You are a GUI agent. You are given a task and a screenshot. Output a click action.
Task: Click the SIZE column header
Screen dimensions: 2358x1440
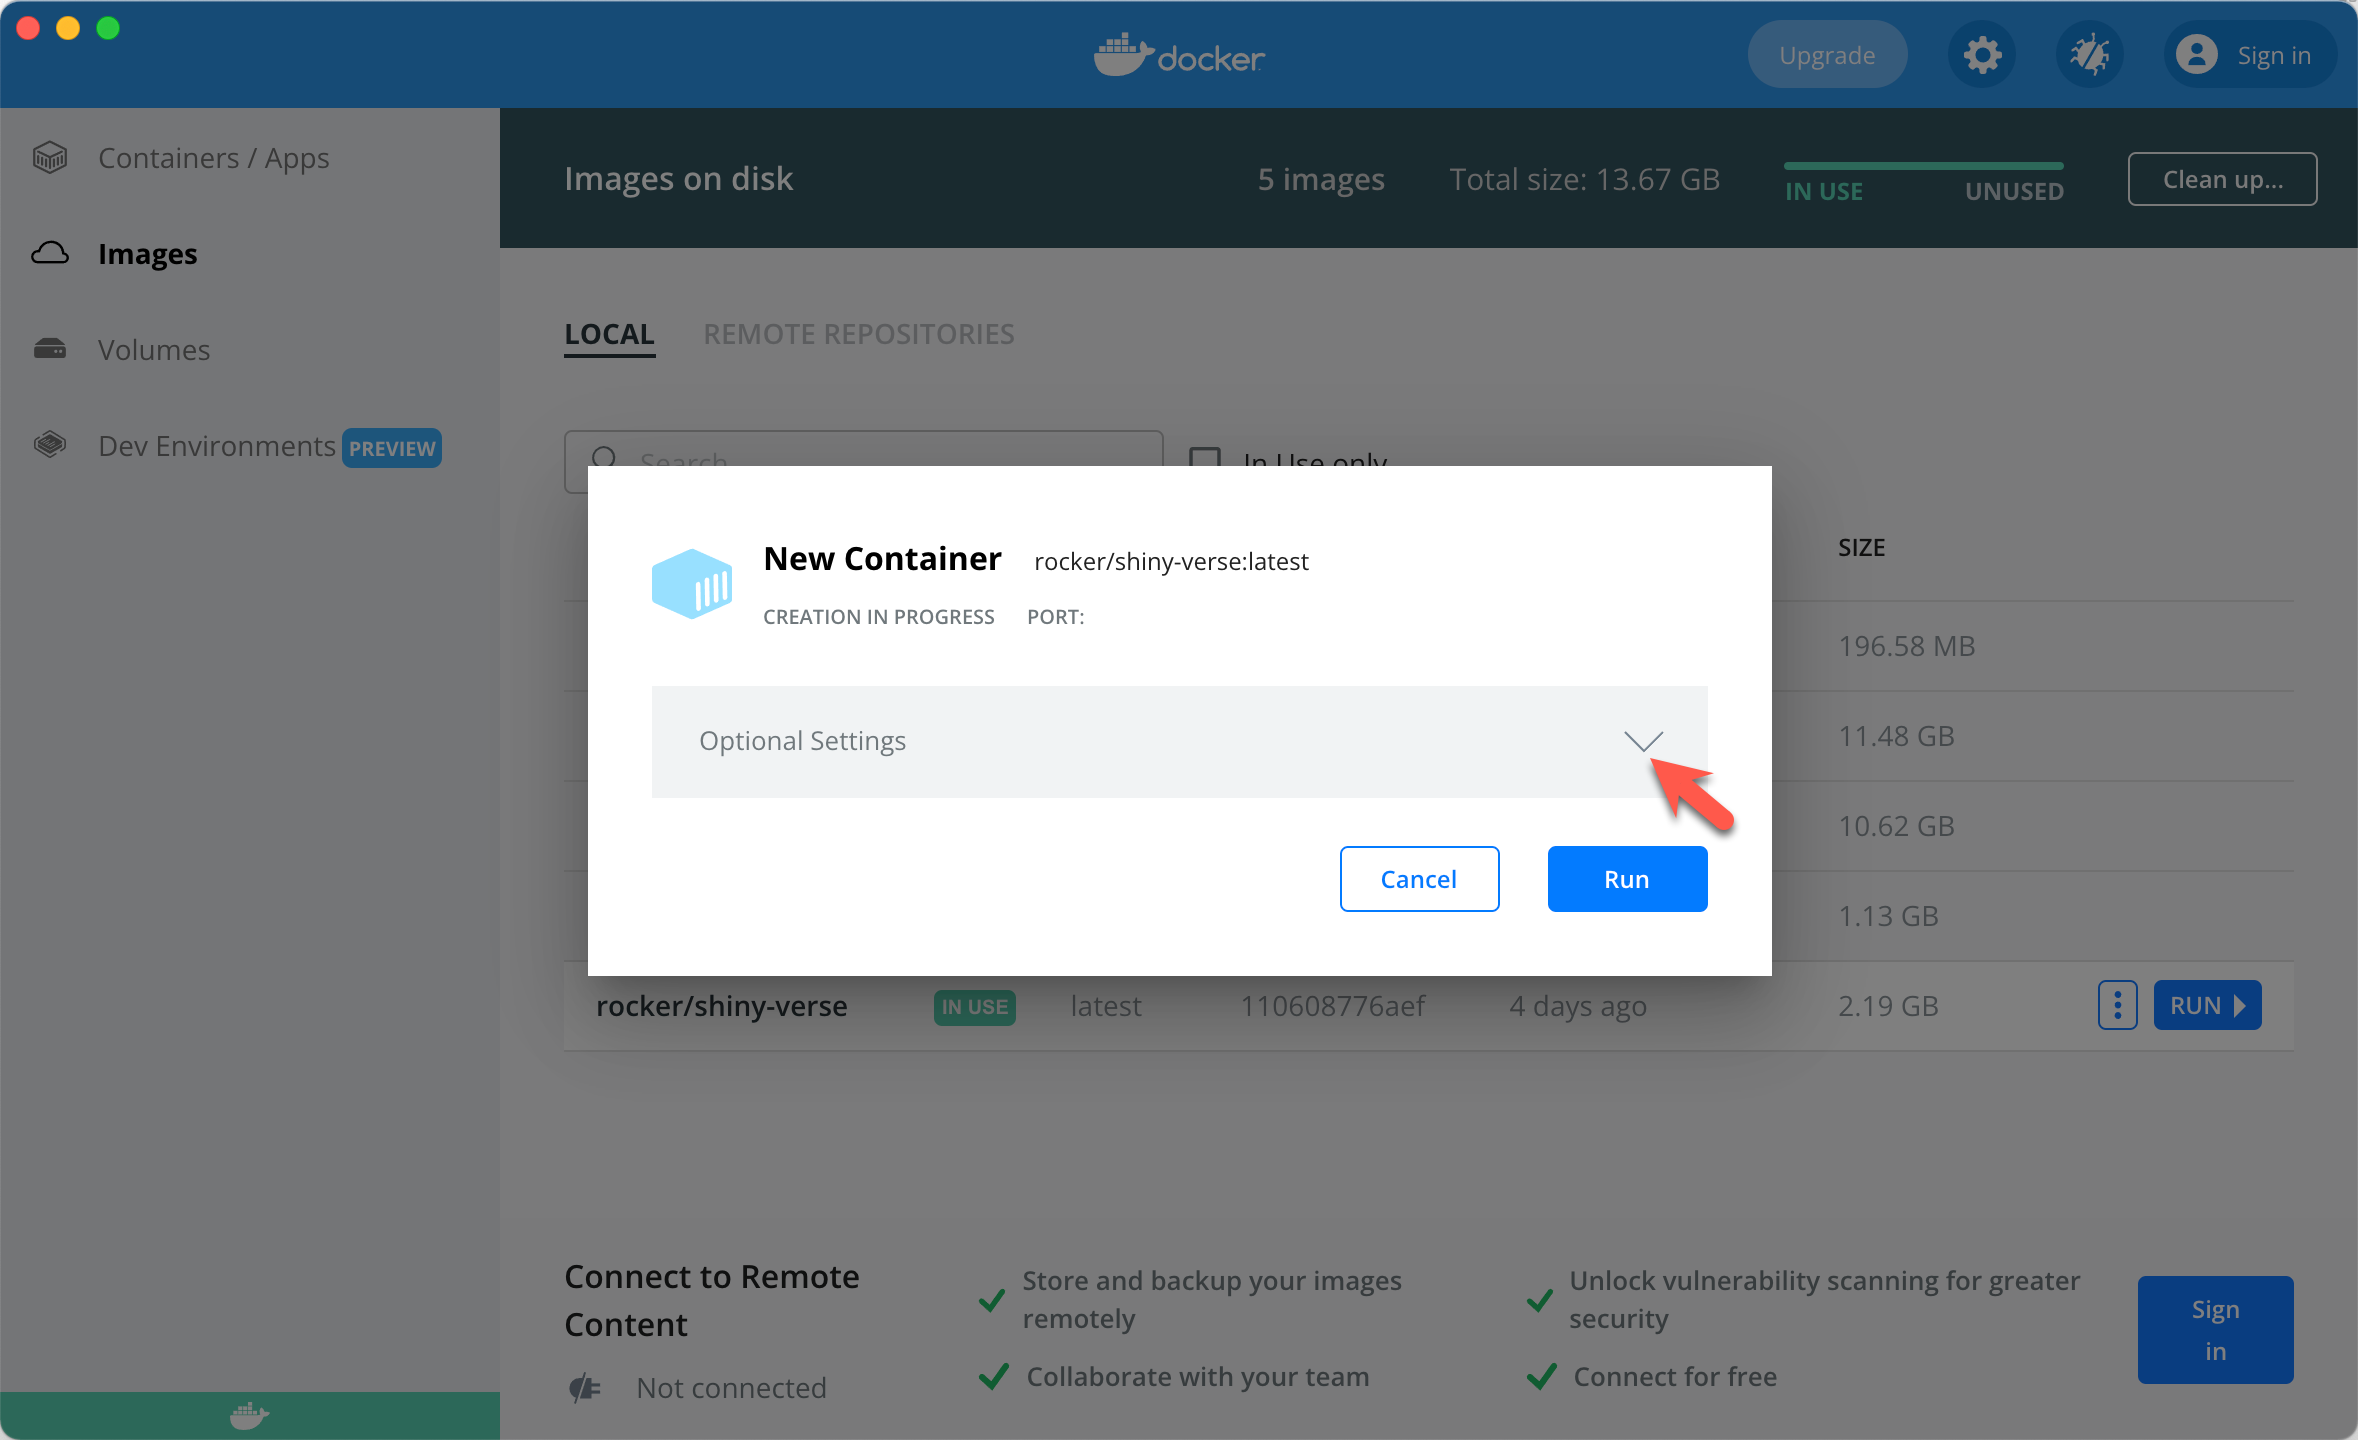click(1861, 548)
